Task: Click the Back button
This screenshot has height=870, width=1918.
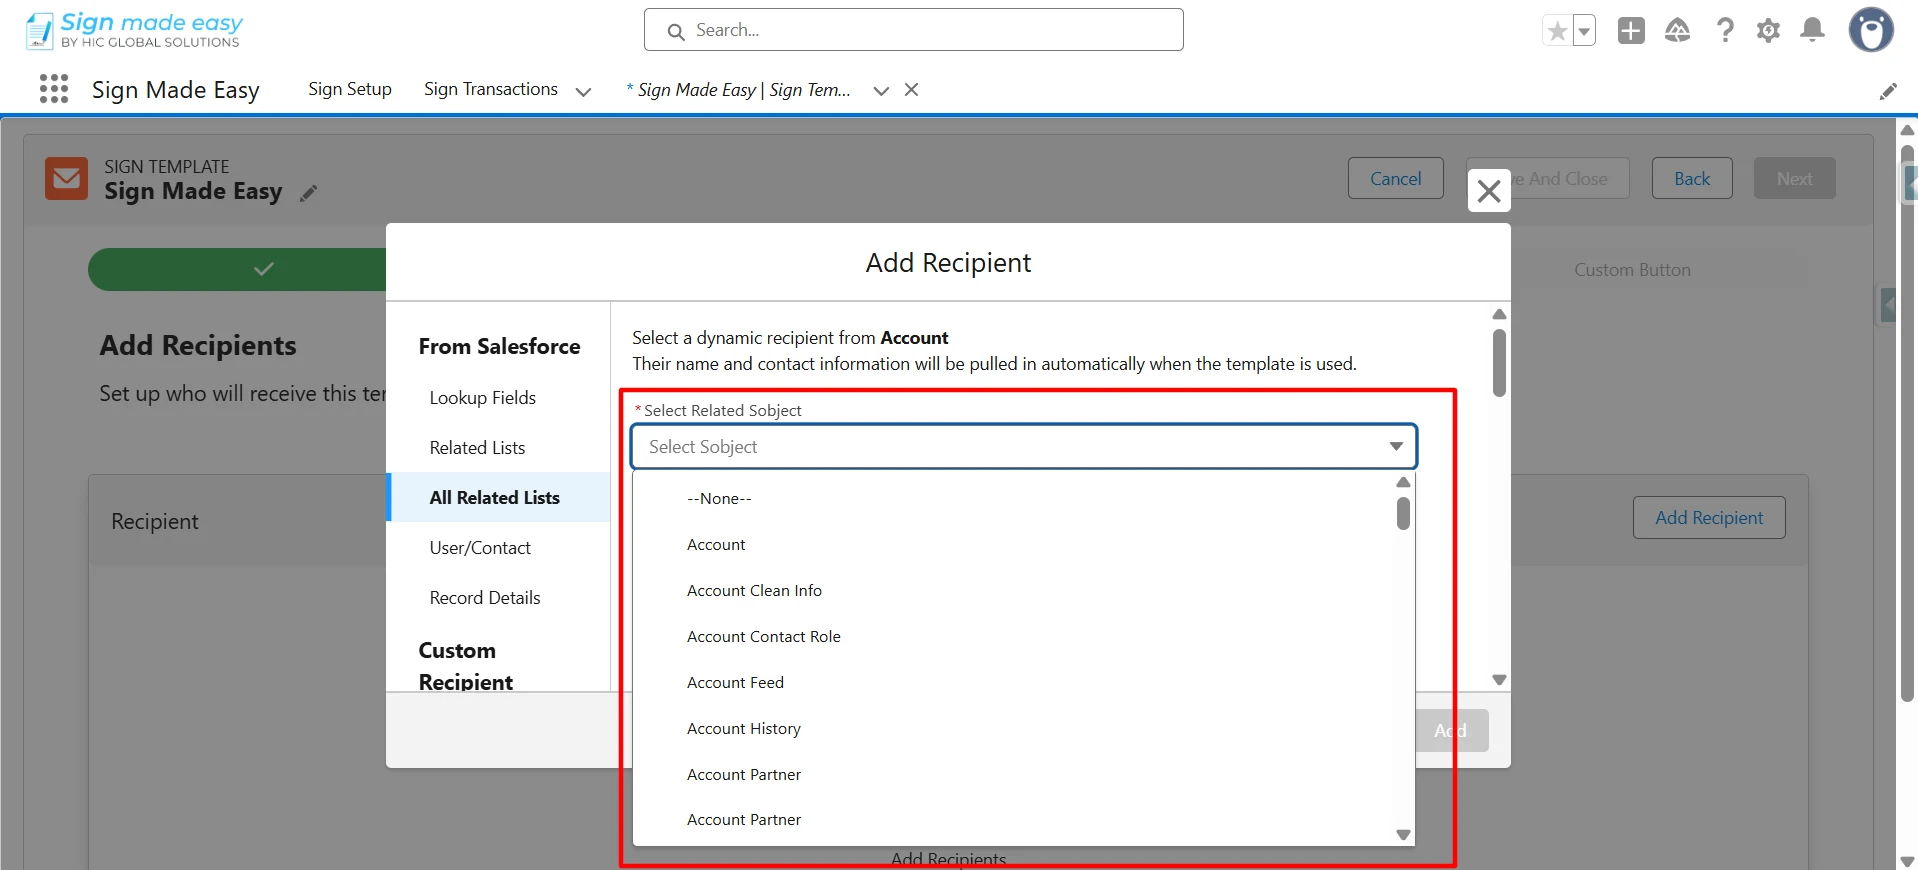Action: pyautogui.click(x=1692, y=178)
